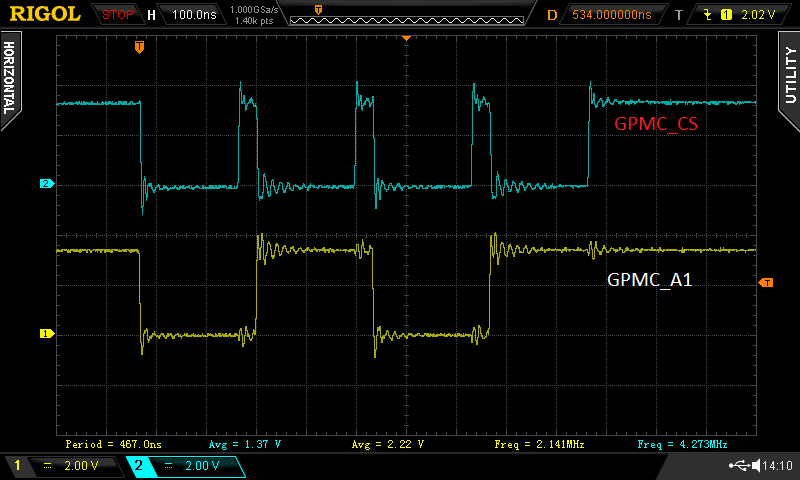Select the orange trigger position marker on grid
This screenshot has height=480, width=800.
(139, 47)
